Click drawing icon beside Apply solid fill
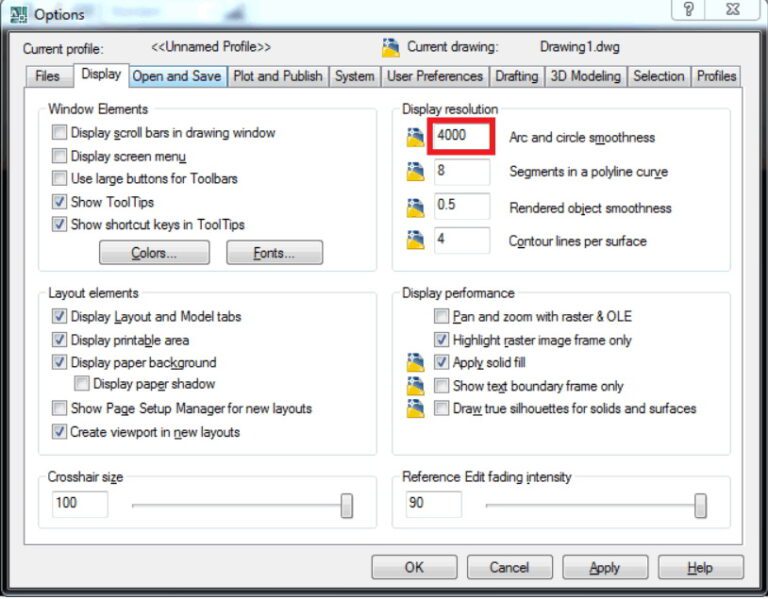Screen dimensions: 768x599 pos(415,362)
